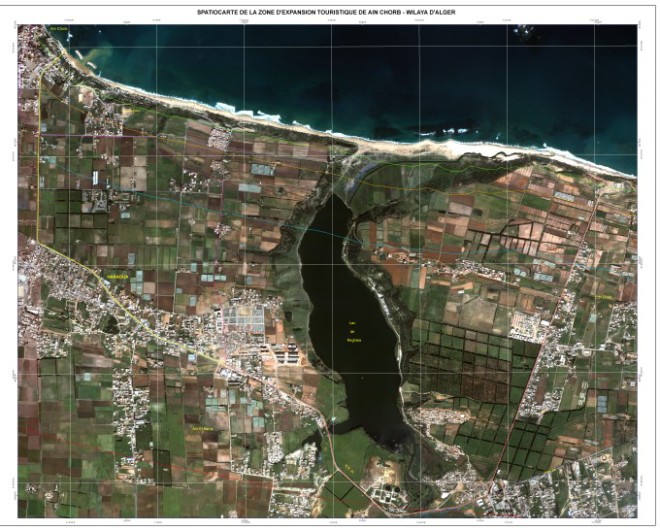Click the 'Lac de Réghaia' label on lake

pos(353,332)
